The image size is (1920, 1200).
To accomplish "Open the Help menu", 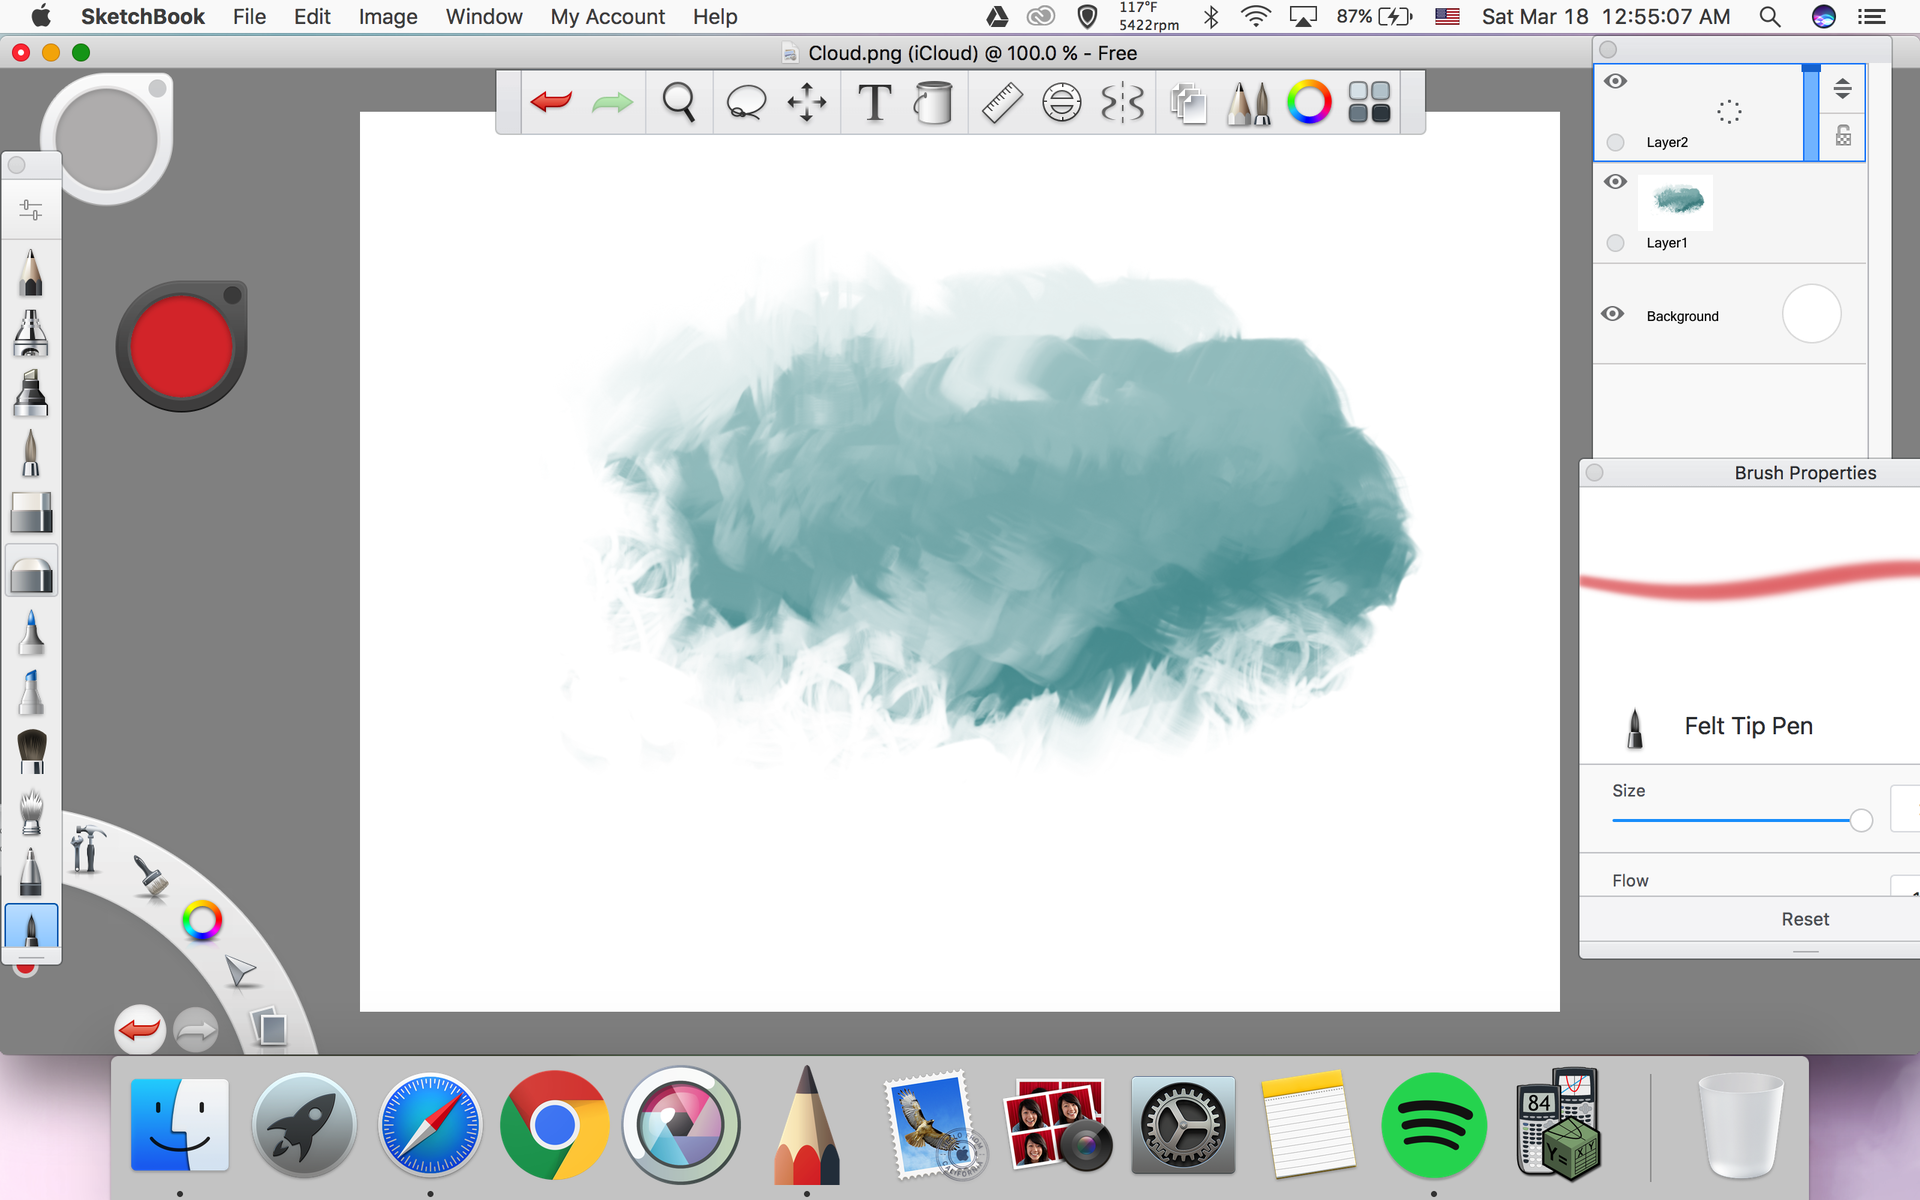I will 715,17.
